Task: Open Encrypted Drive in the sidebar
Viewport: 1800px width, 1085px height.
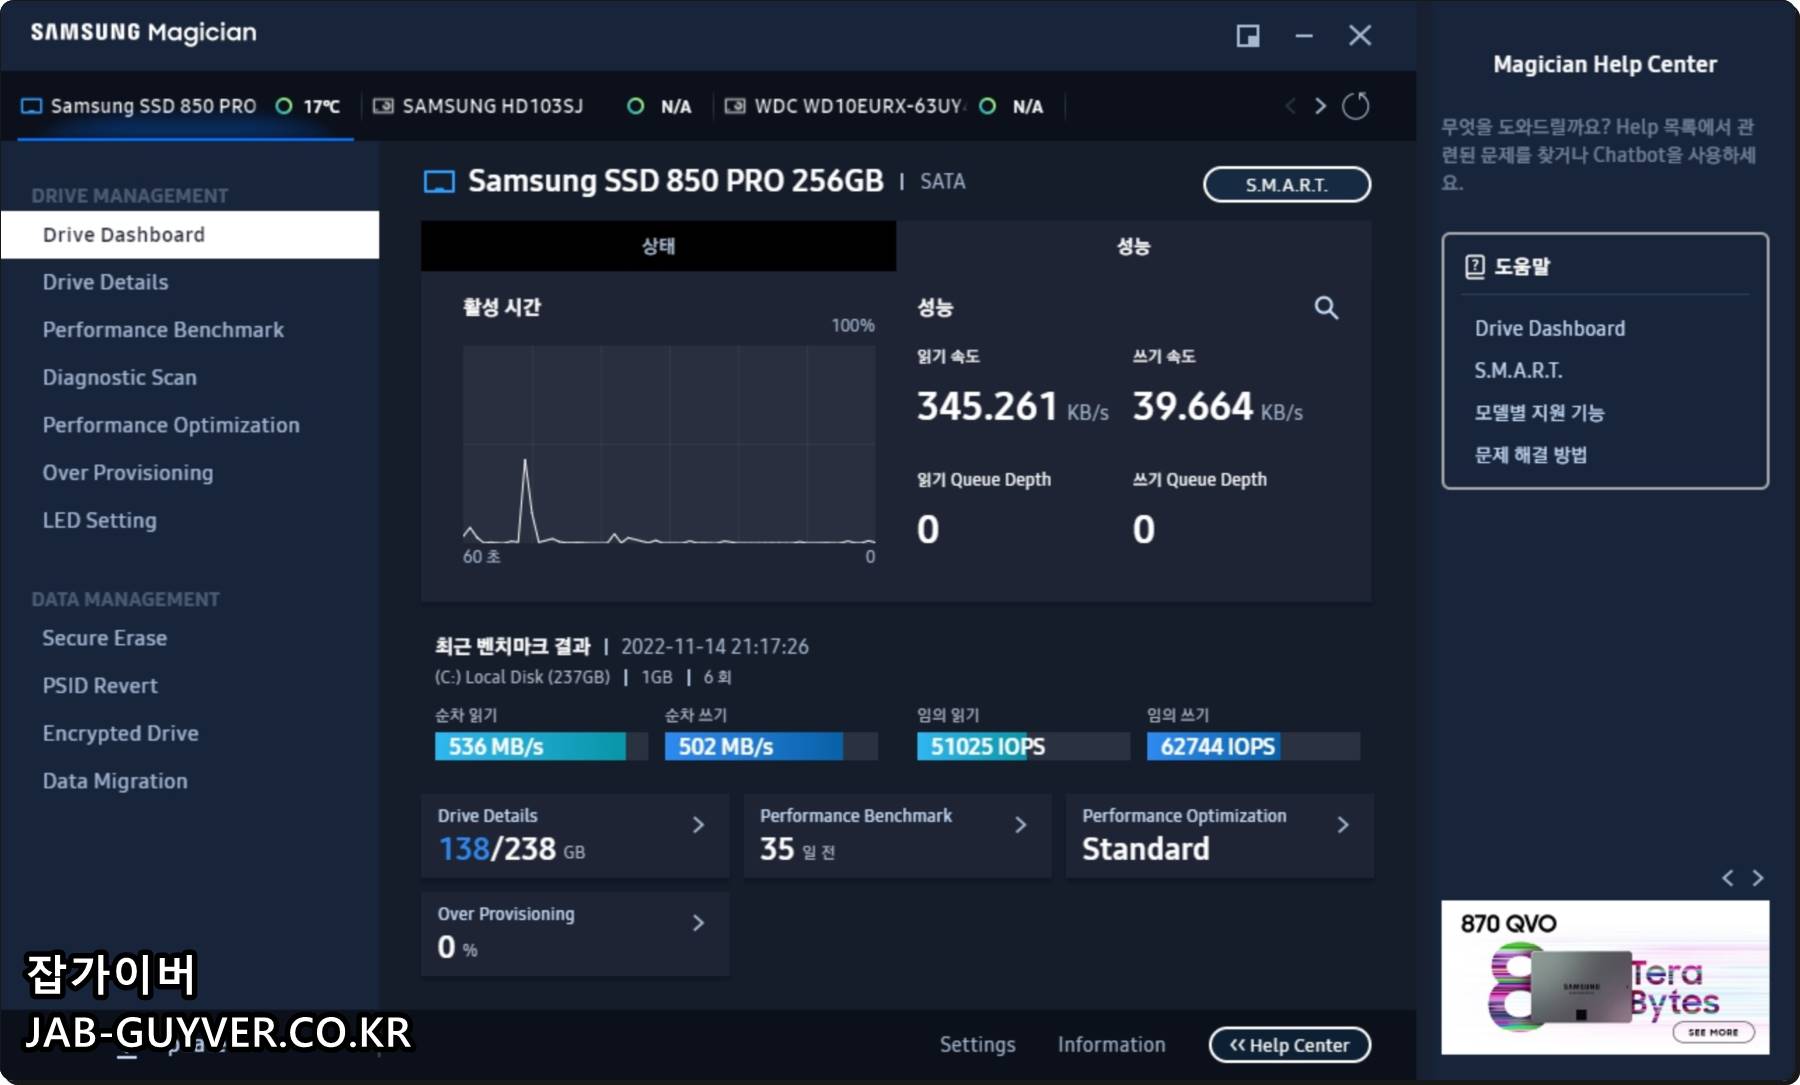Action: tap(190, 733)
